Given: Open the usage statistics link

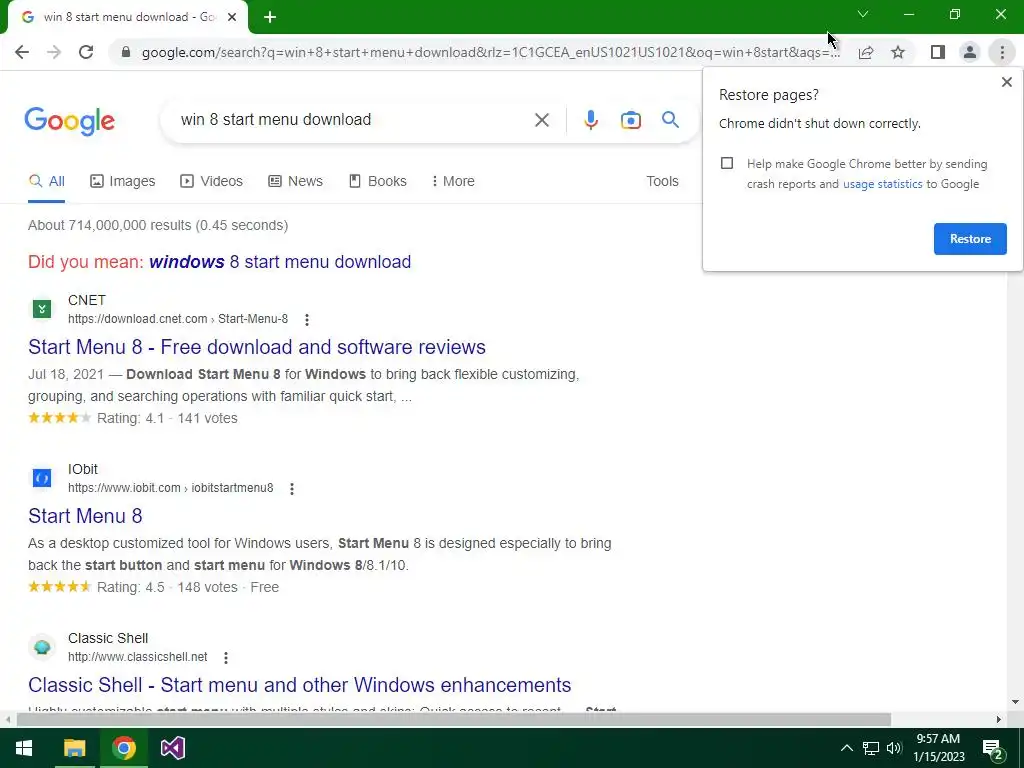Looking at the screenshot, I should [x=882, y=184].
